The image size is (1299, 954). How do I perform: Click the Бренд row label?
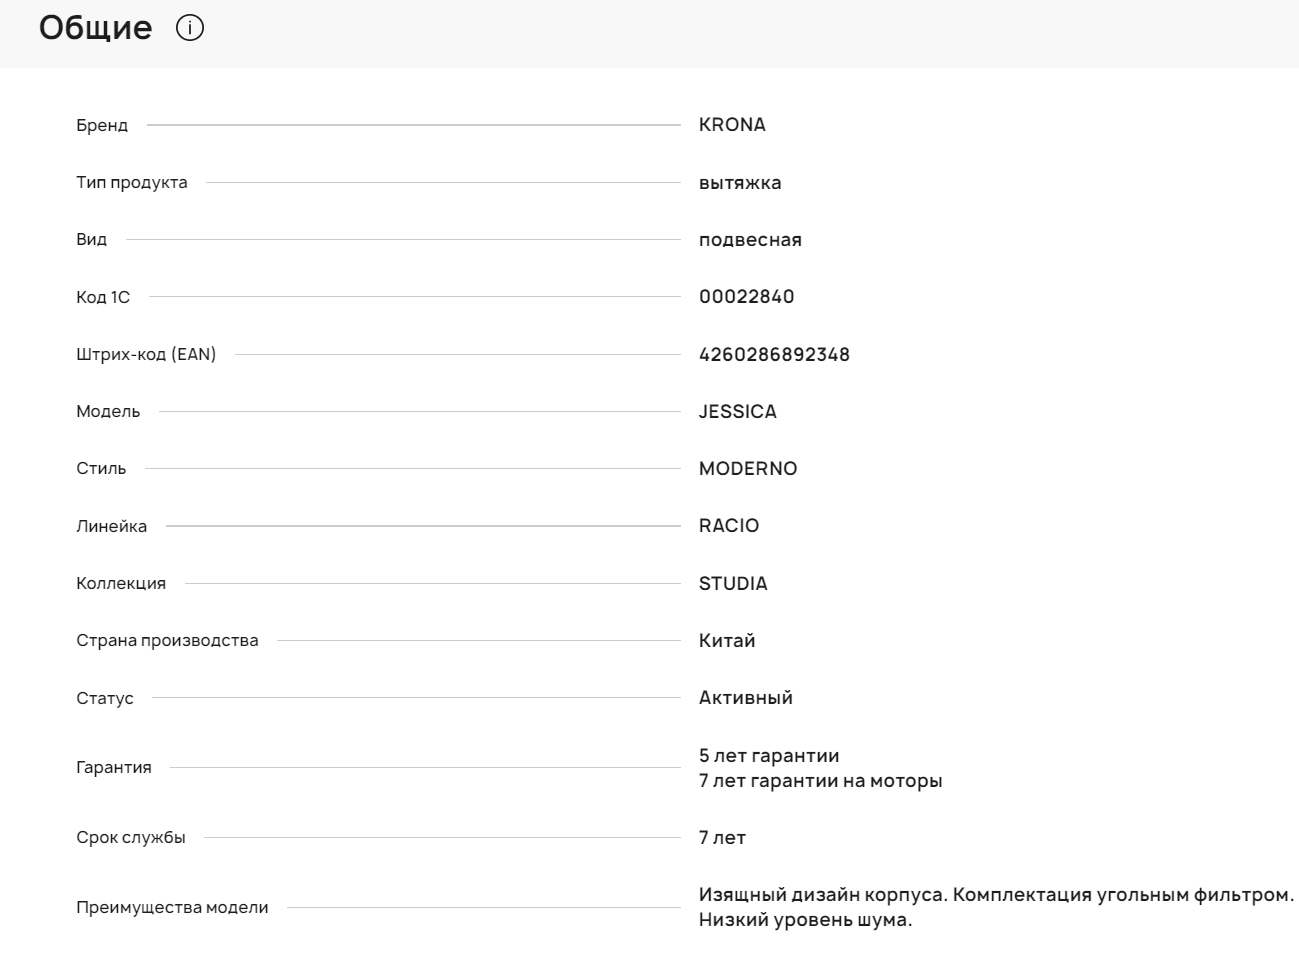[x=102, y=126]
